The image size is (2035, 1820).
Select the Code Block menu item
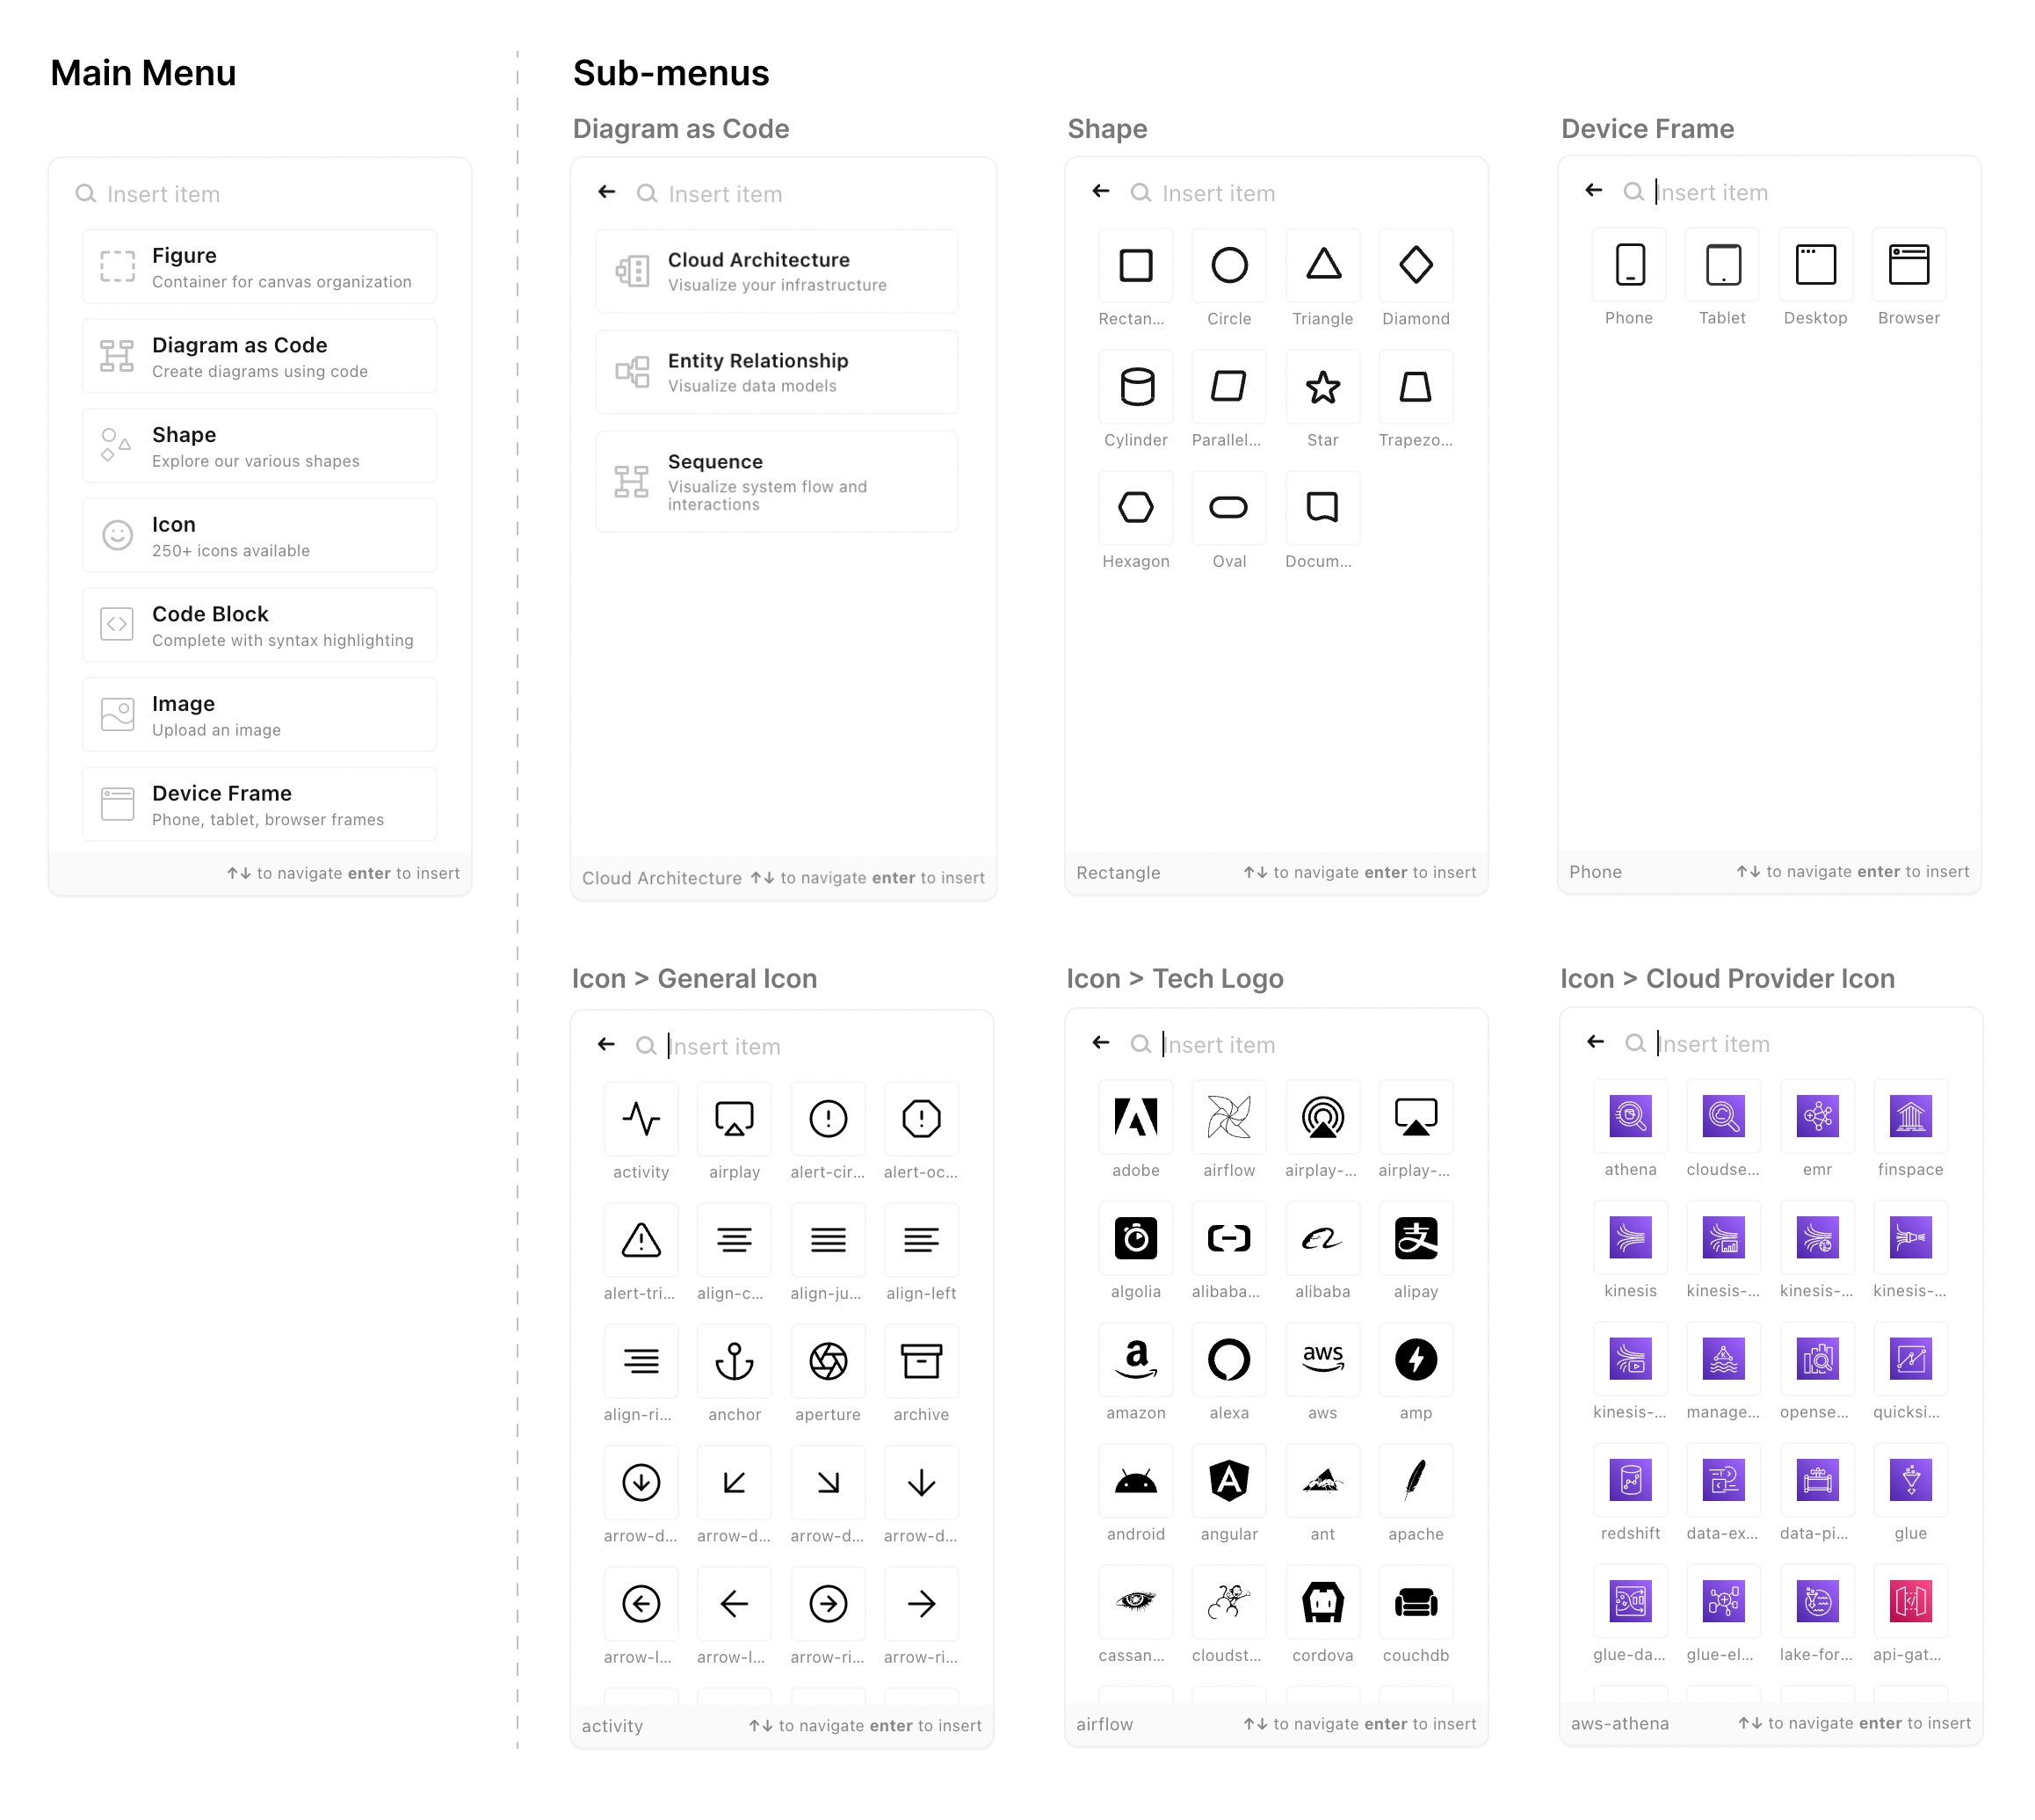click(259, 626)
